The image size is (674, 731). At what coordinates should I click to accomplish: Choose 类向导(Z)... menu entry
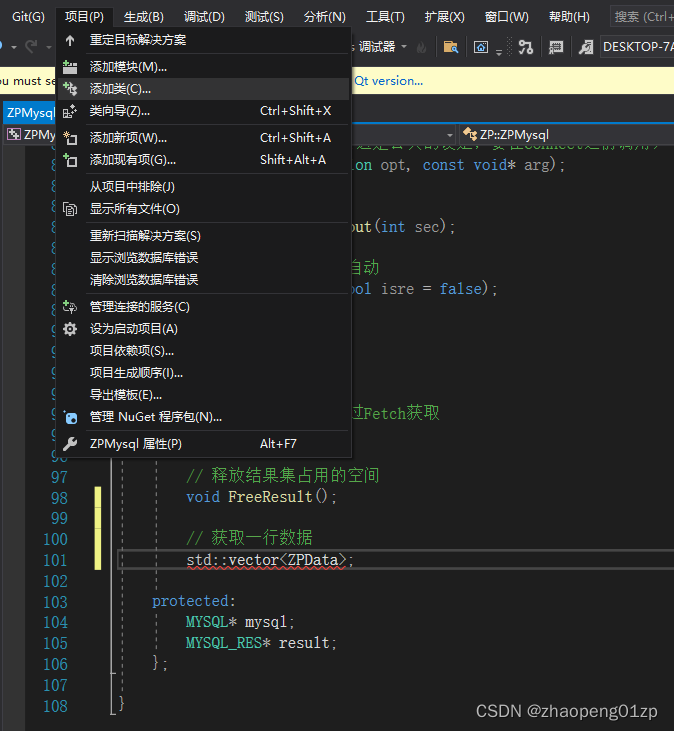(204, 111)
